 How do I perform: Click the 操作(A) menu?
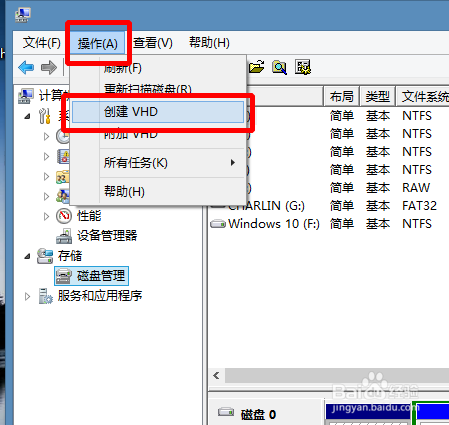[98, 43]
